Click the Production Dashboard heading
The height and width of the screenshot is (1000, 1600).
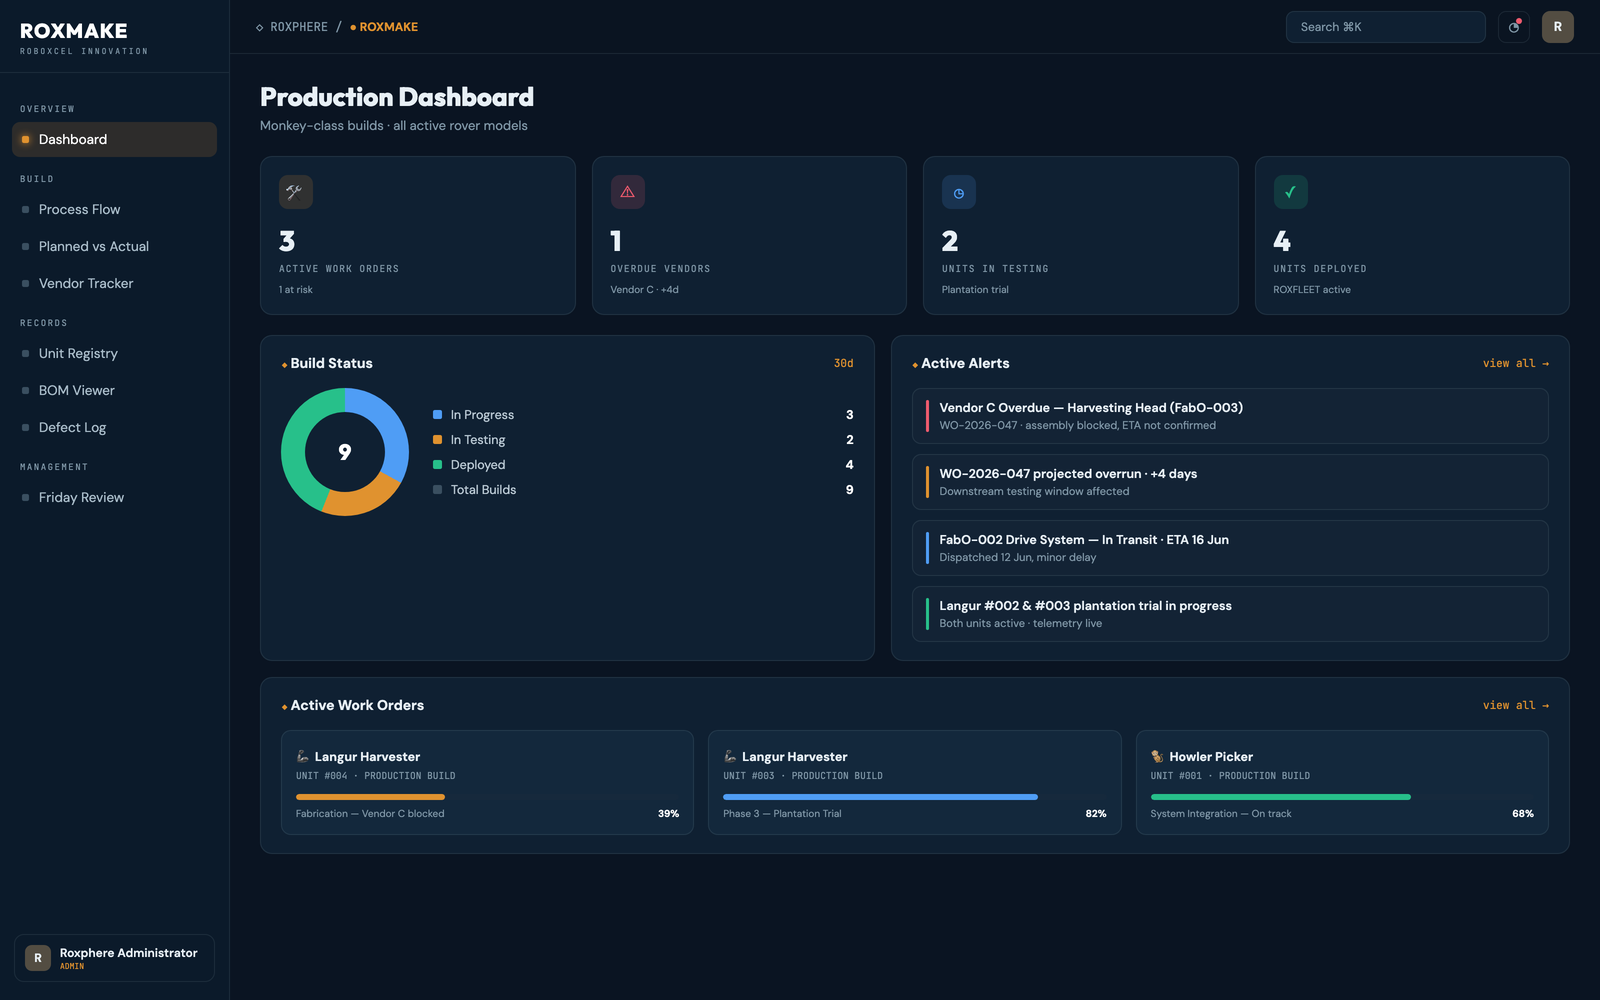(x=397, y=97)
